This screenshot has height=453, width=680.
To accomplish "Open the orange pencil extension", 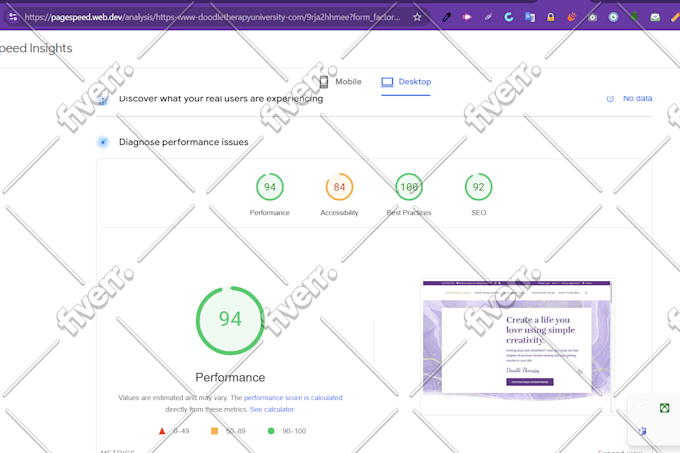I will coord(675,17).
